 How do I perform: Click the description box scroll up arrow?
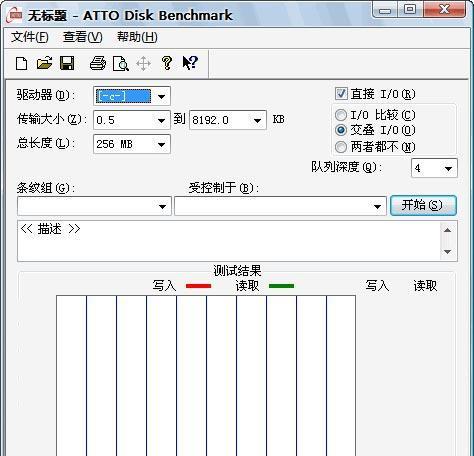click(448, 230)
